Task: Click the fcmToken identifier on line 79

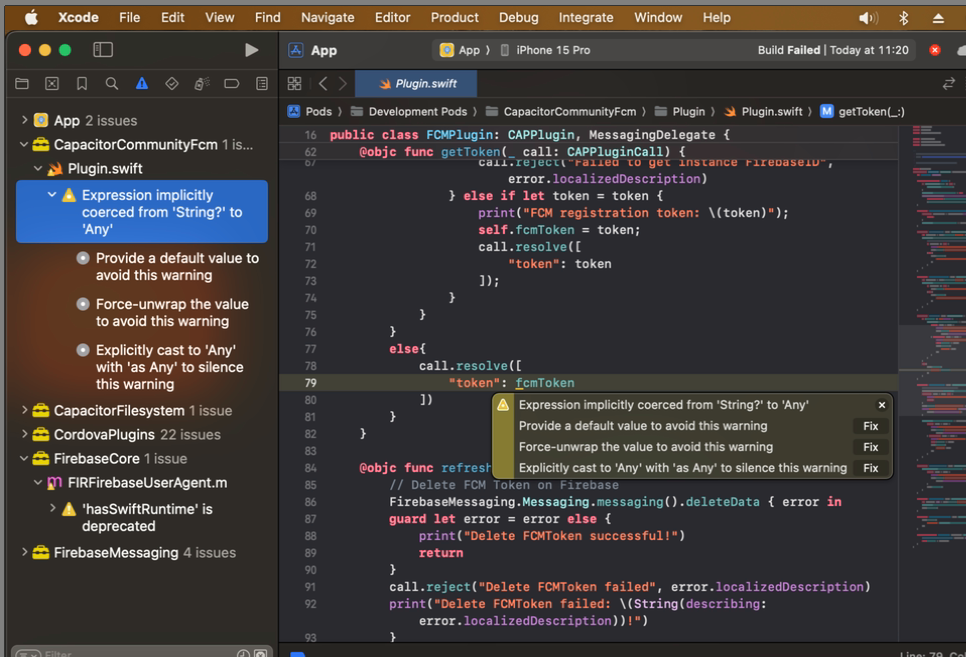Action: pyautogui.click(x=545, y=383)
